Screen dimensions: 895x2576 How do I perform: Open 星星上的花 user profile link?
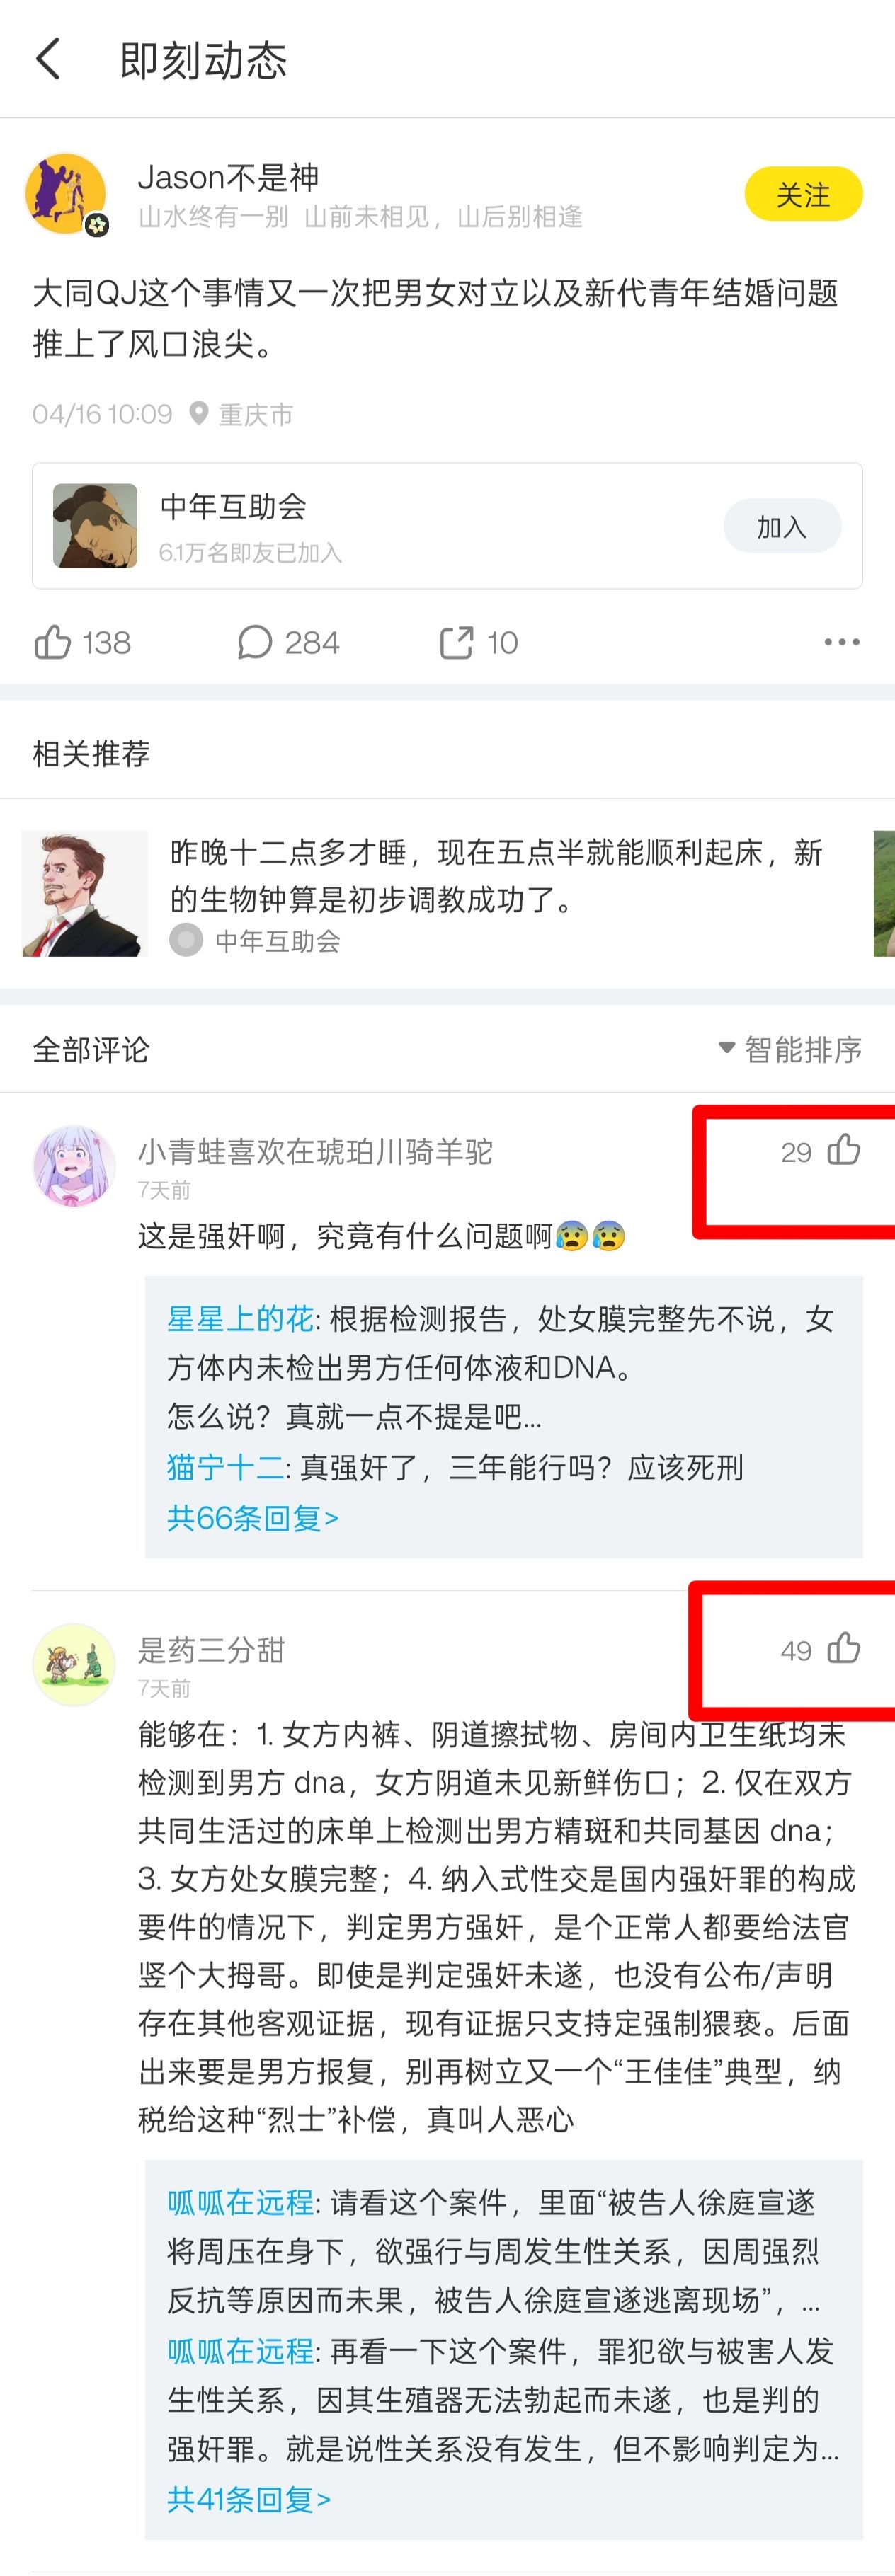point(240,1319)
